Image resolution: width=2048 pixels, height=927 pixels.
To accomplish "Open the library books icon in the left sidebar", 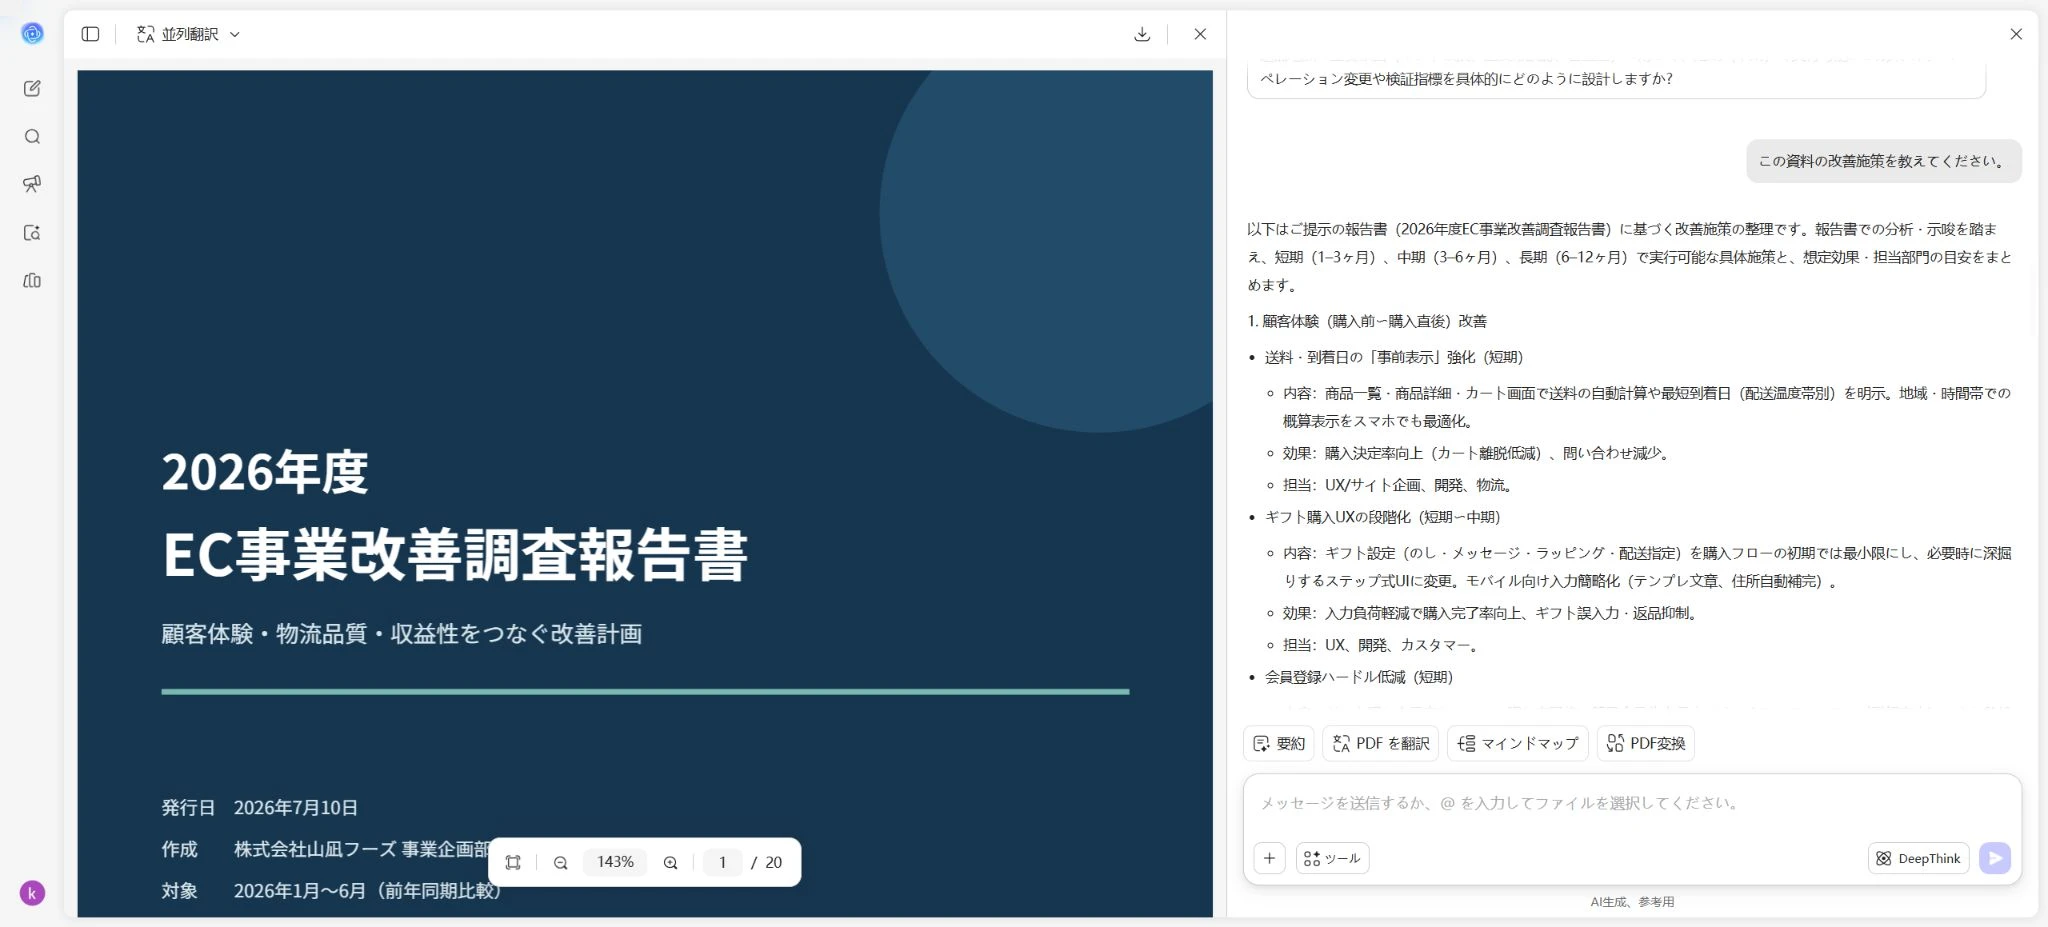I will [32, 281].
